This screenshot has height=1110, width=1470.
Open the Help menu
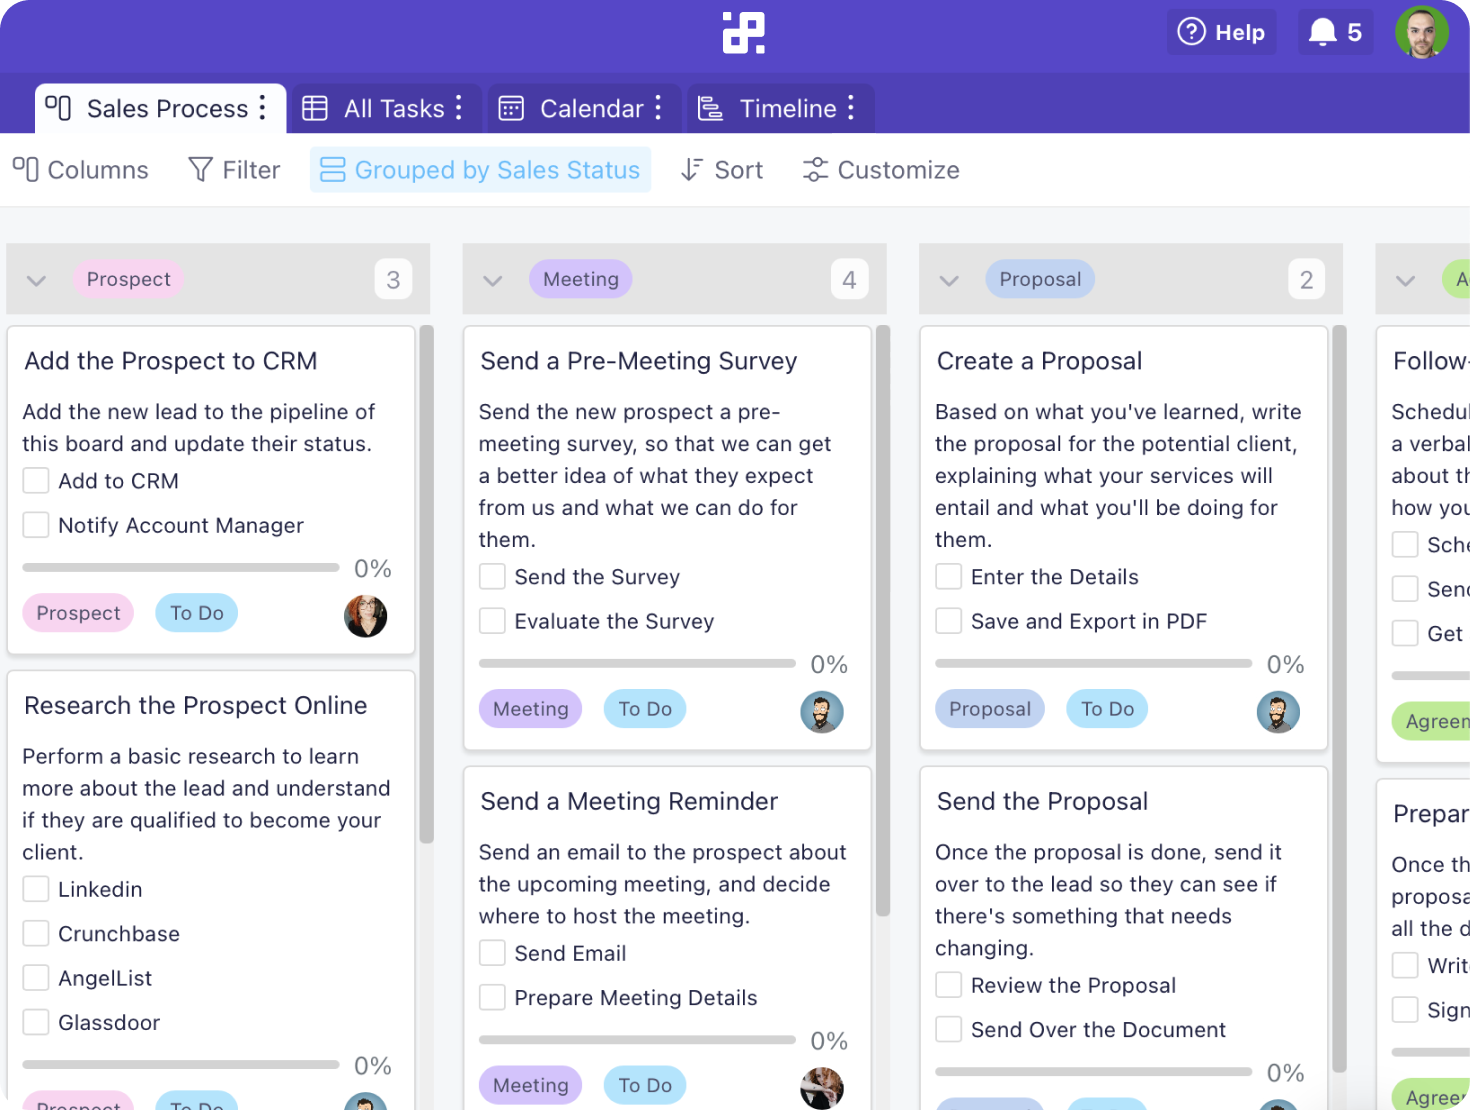click(1221, 32)
